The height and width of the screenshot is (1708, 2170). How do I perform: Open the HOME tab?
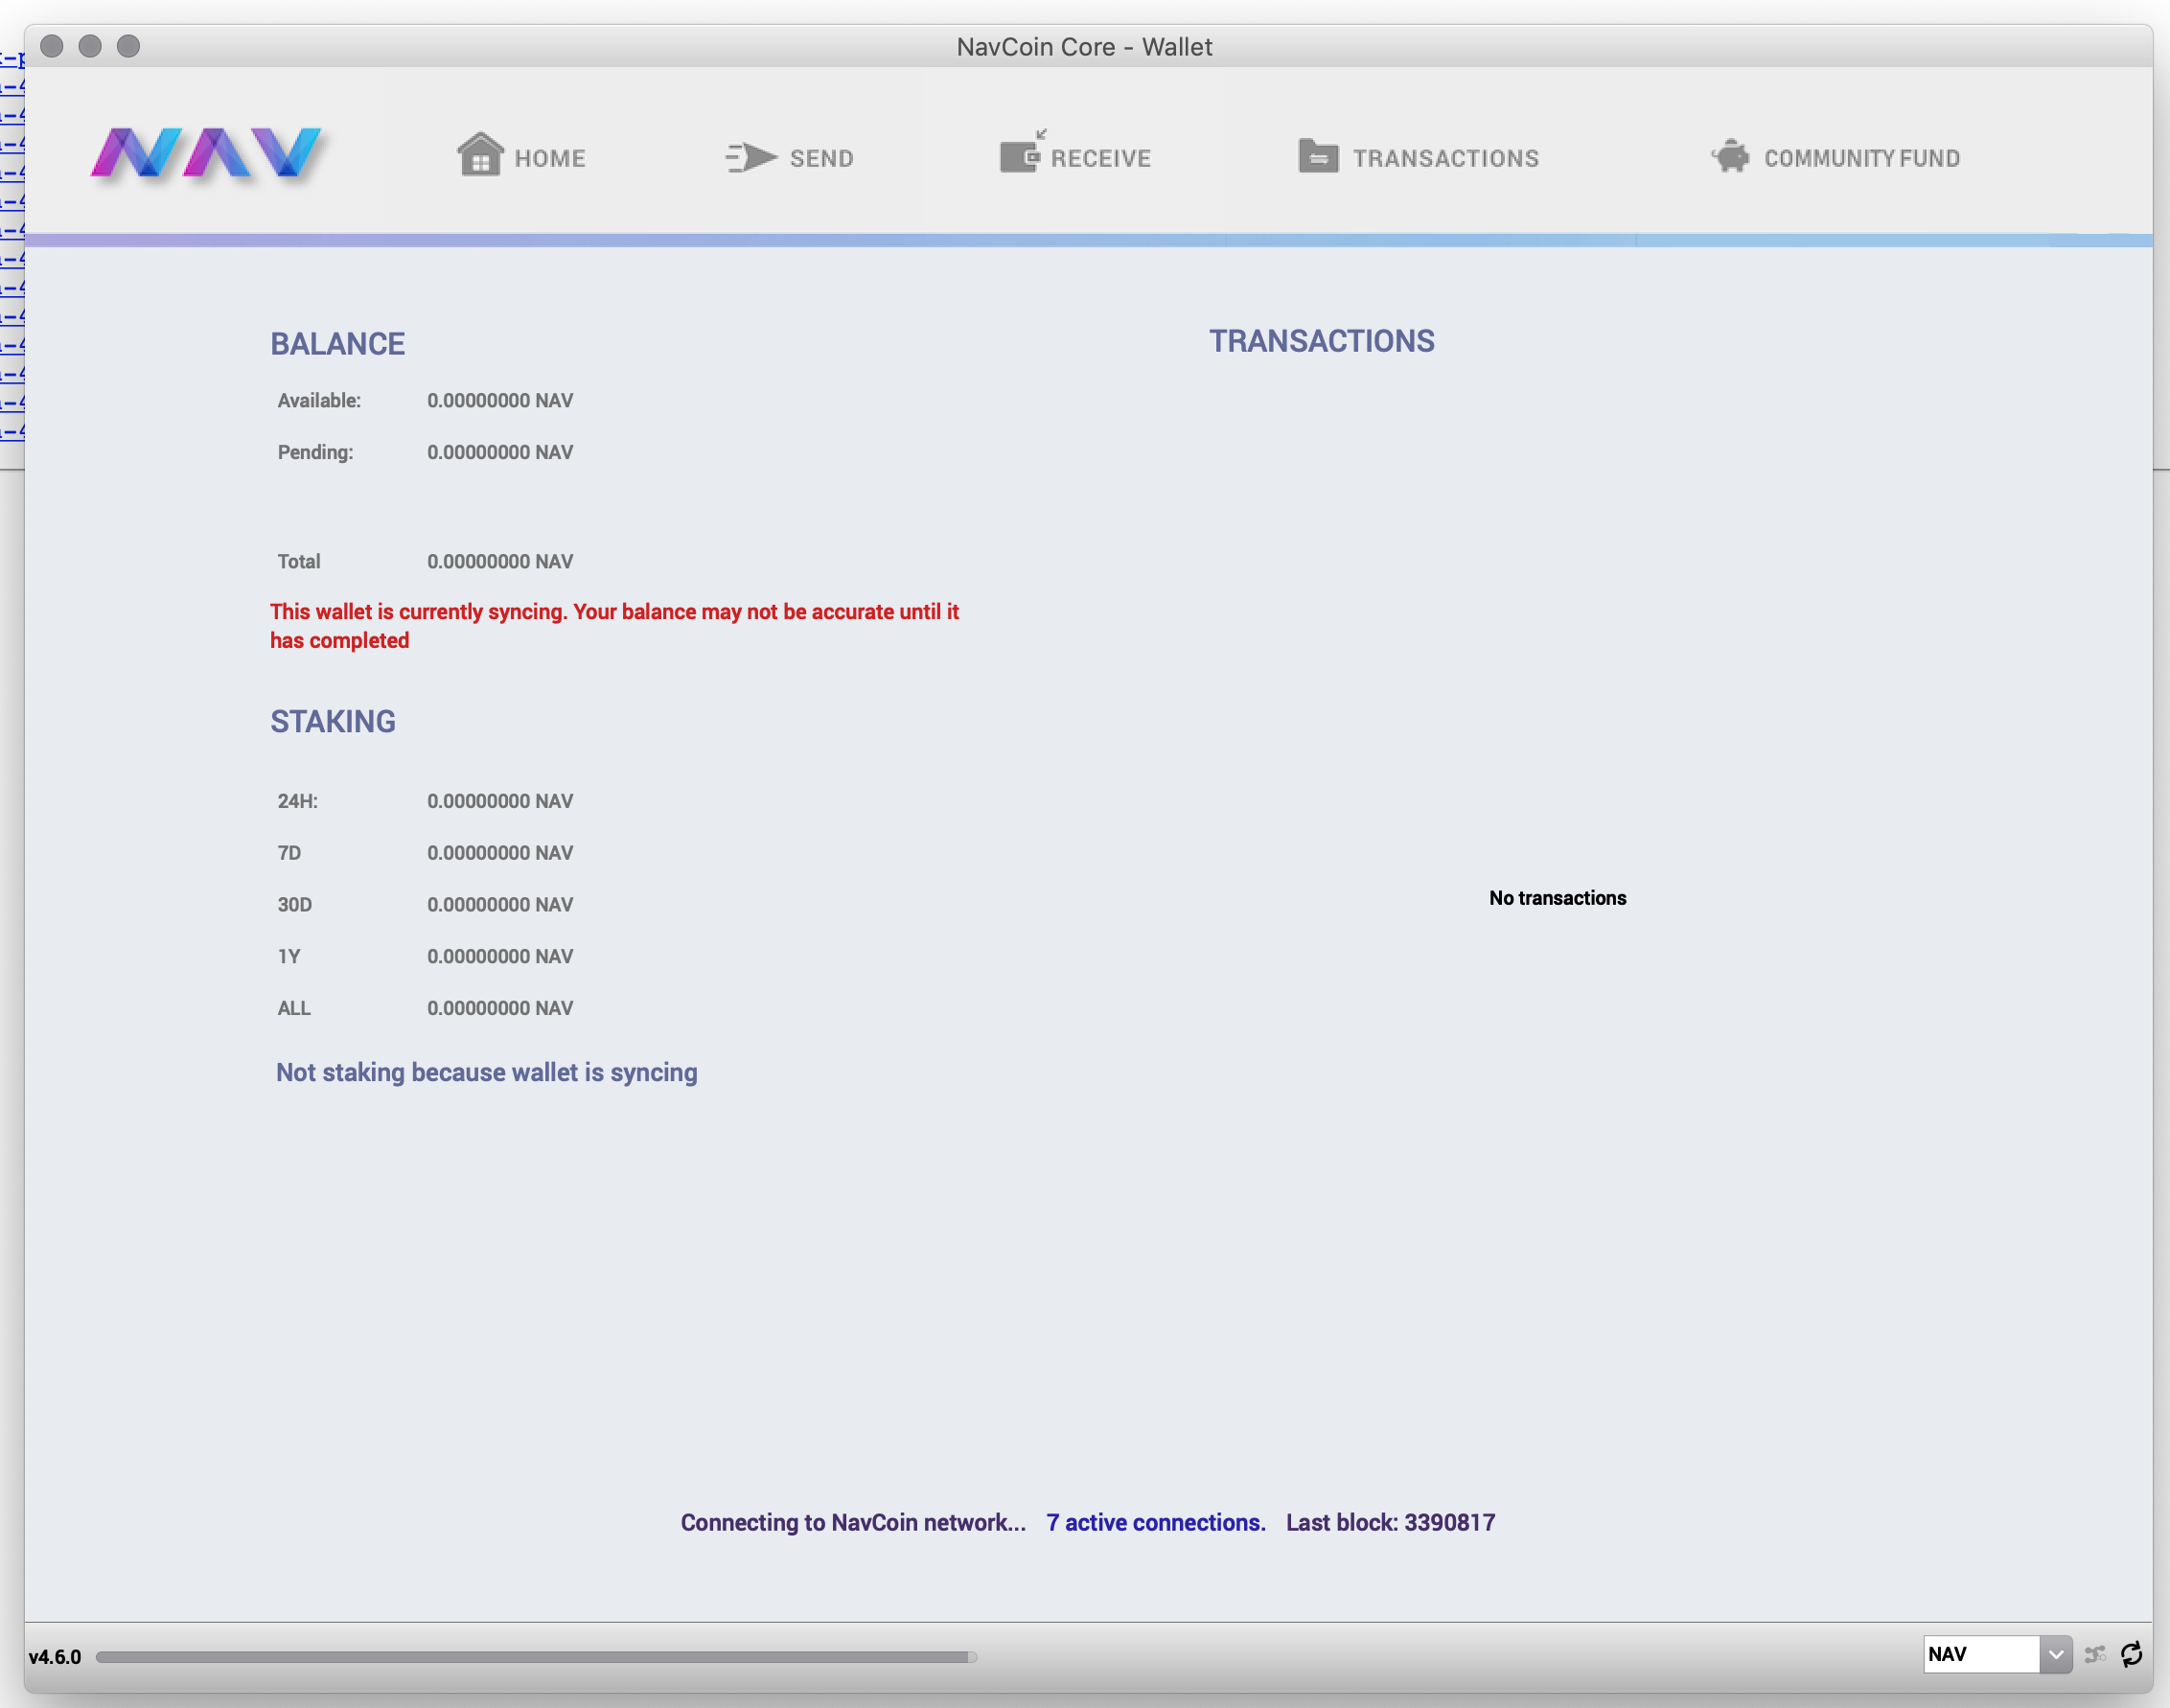point(550,158)
